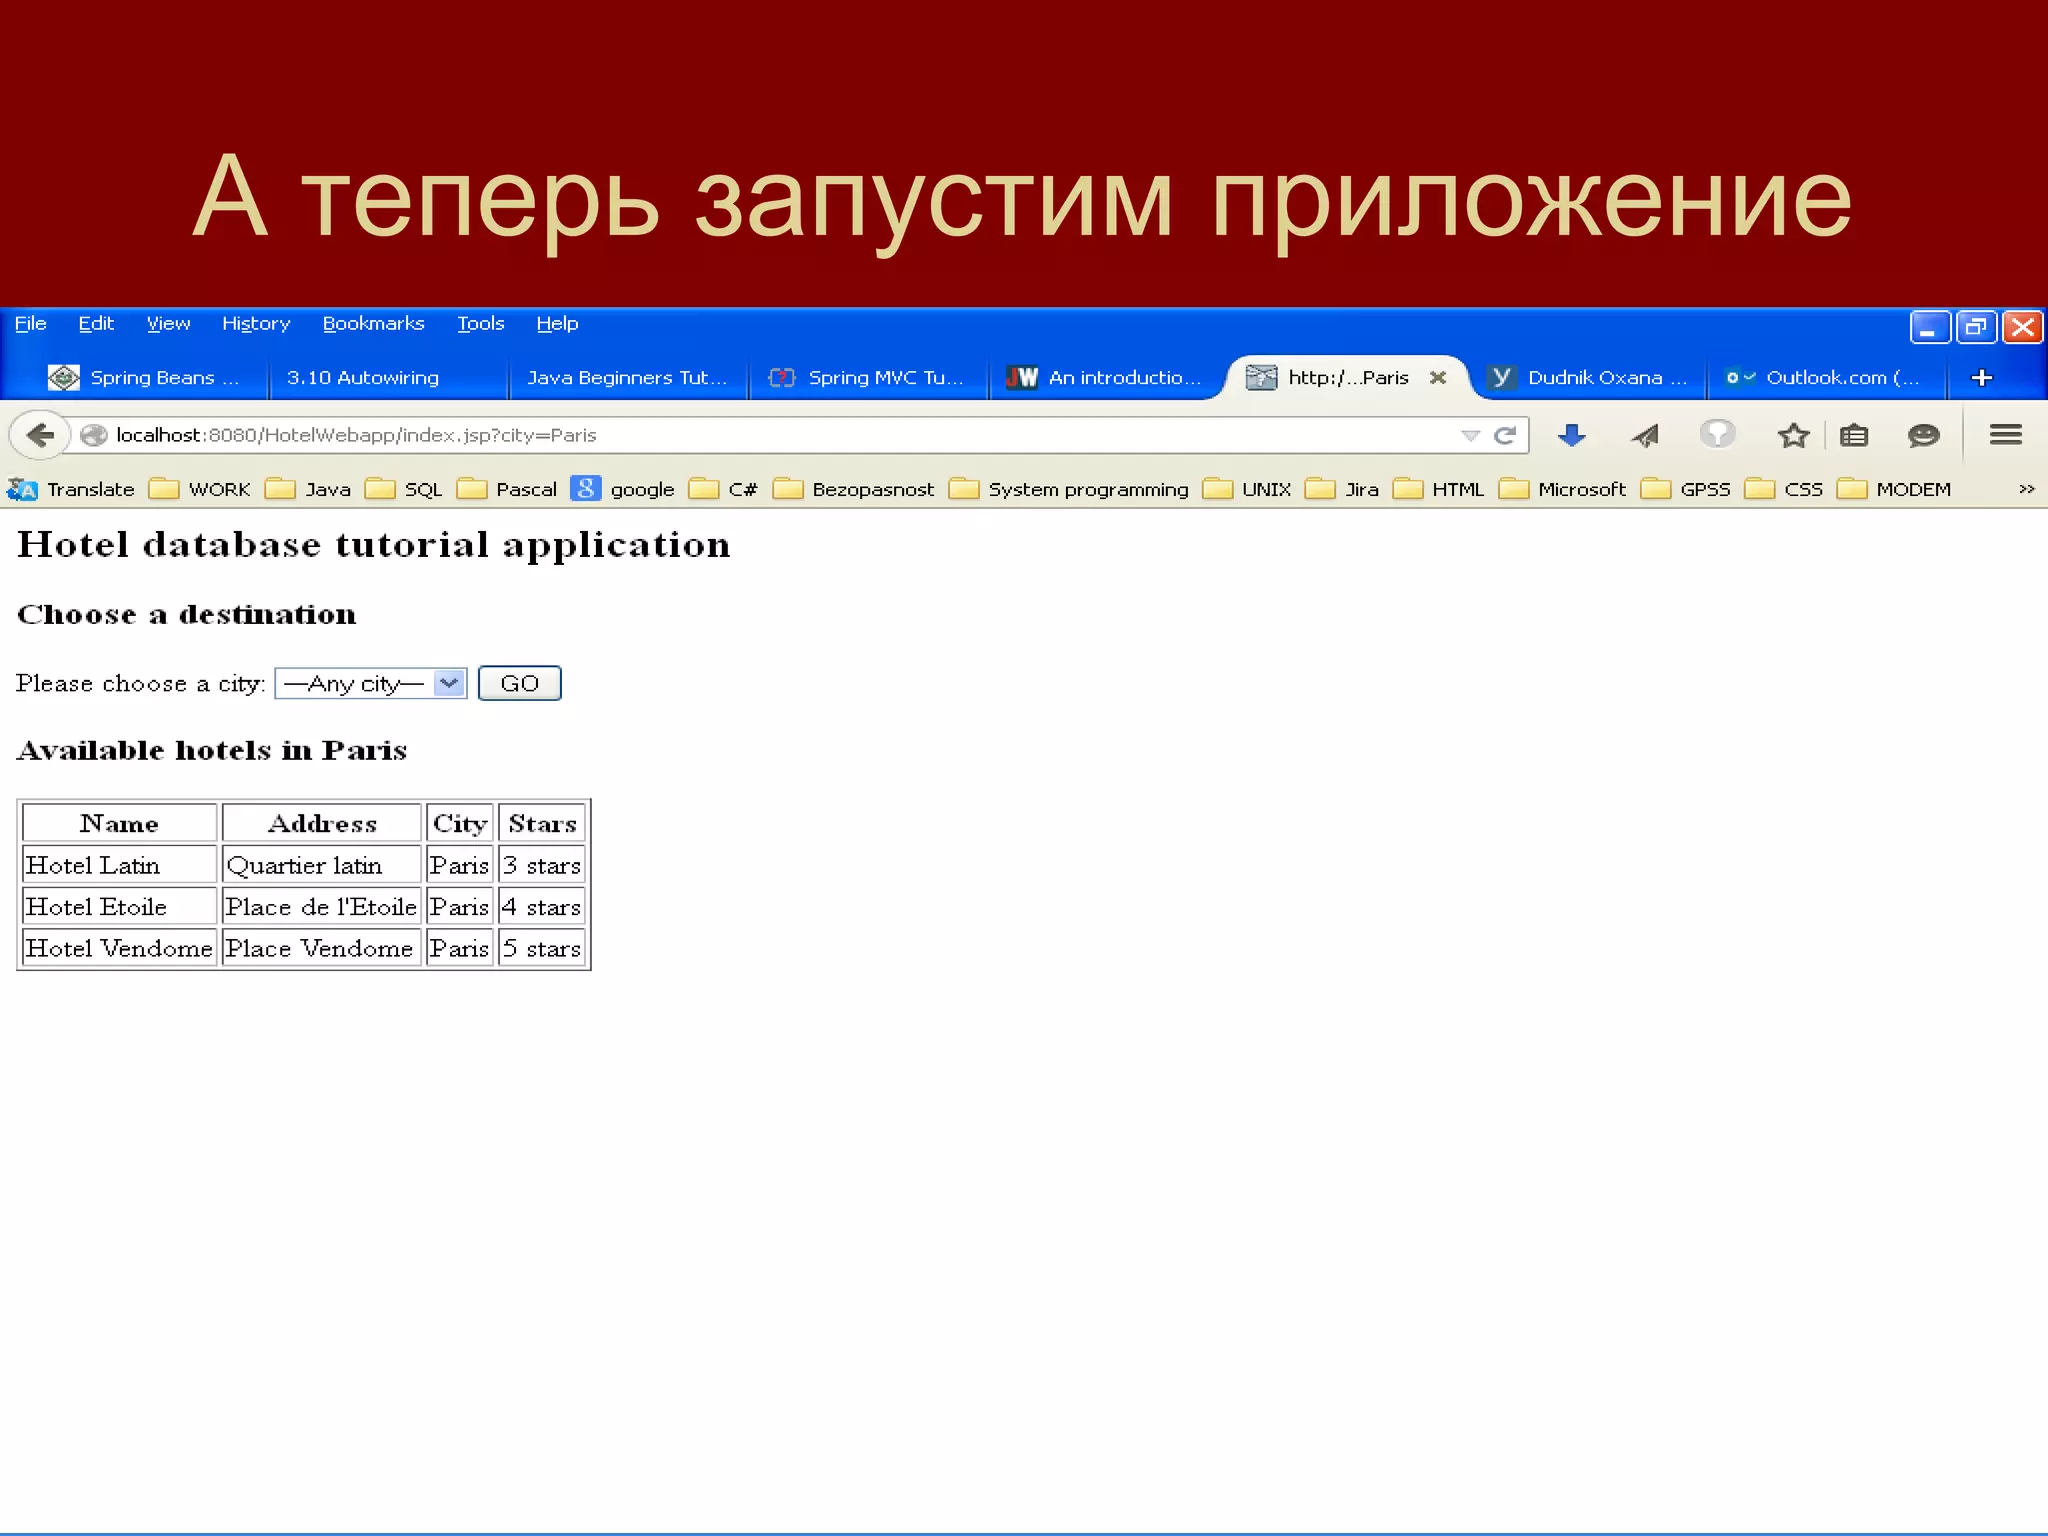
Task: Click the Translate bookmark icon
Action: click(22, 489)
